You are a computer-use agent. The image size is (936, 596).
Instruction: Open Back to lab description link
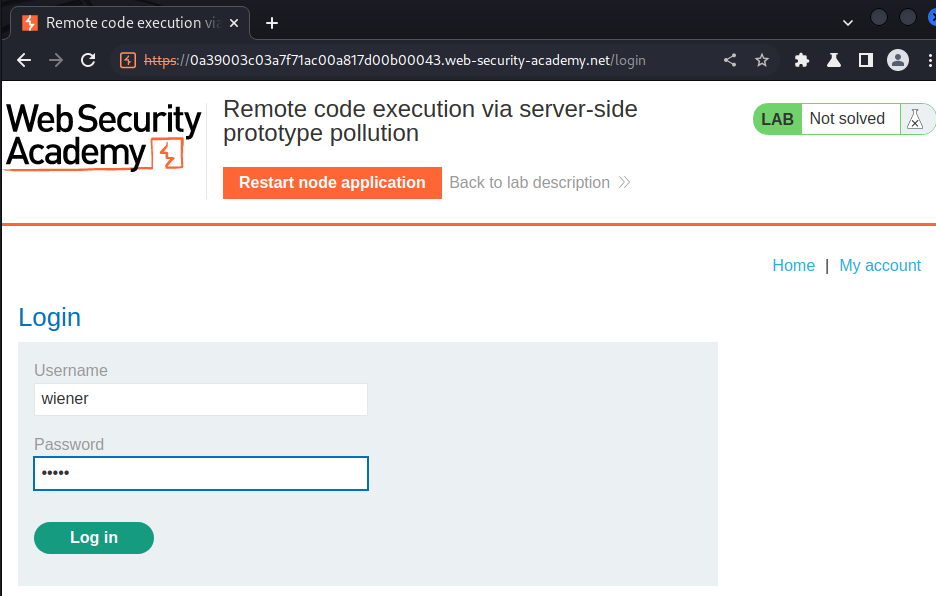[x=540, y=183]
